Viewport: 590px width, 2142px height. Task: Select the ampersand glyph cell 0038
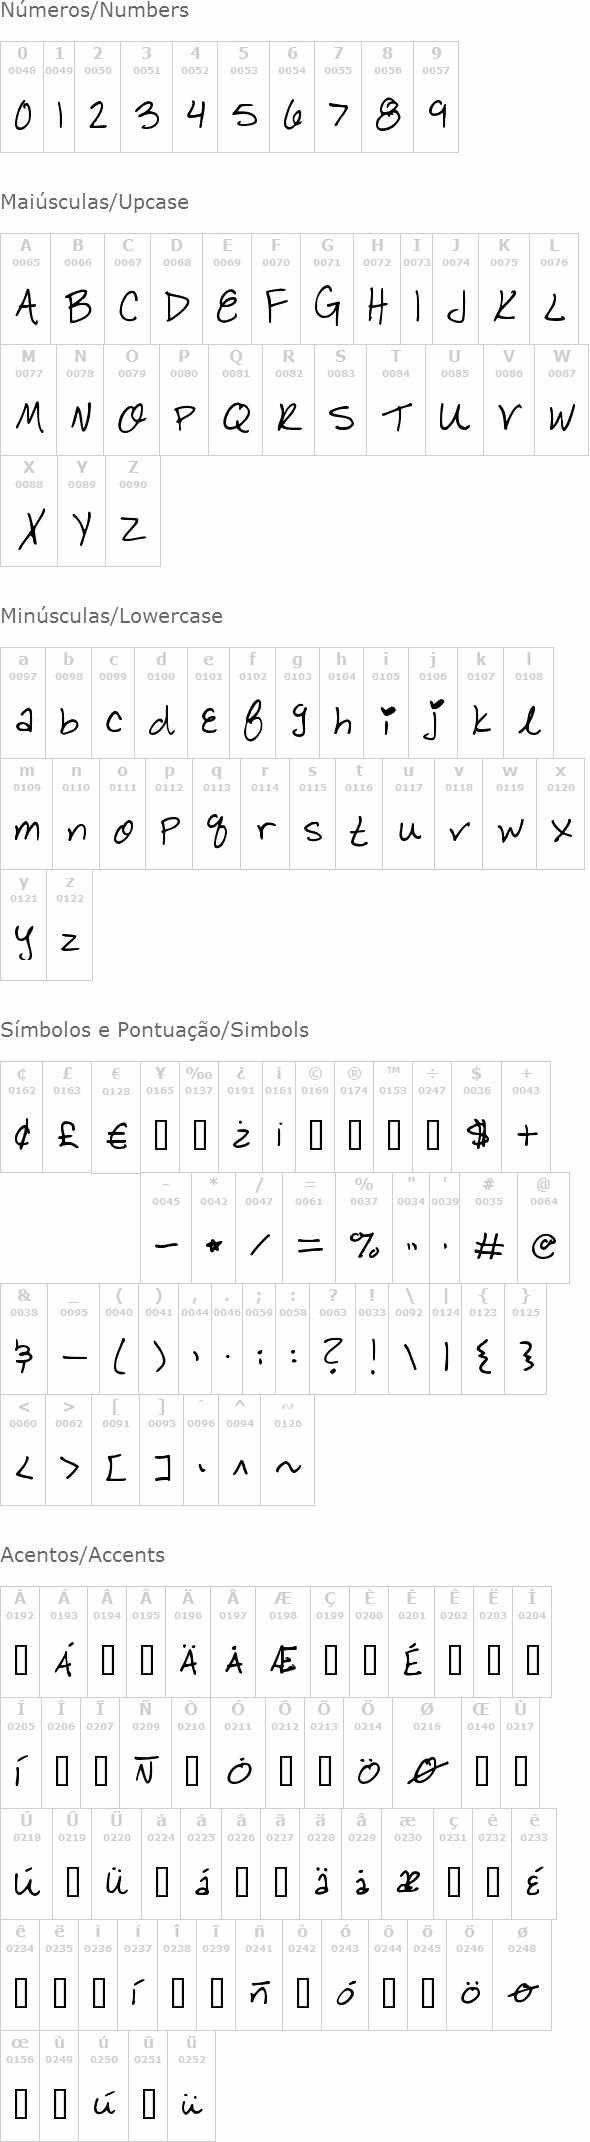[23, 1339]
